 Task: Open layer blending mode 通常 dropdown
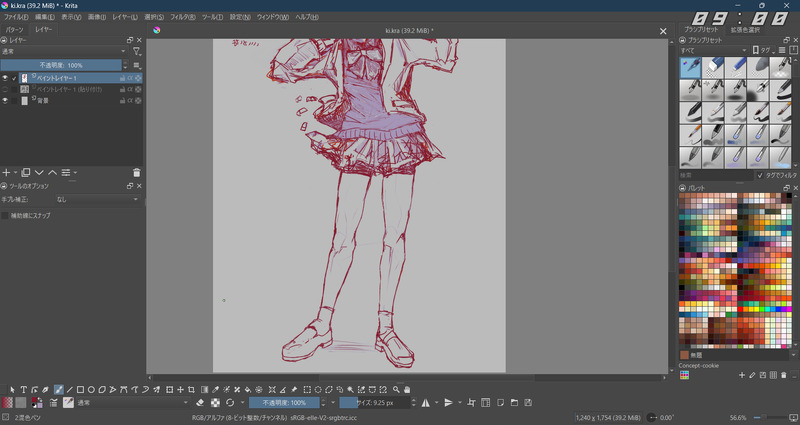pos(64,51)
